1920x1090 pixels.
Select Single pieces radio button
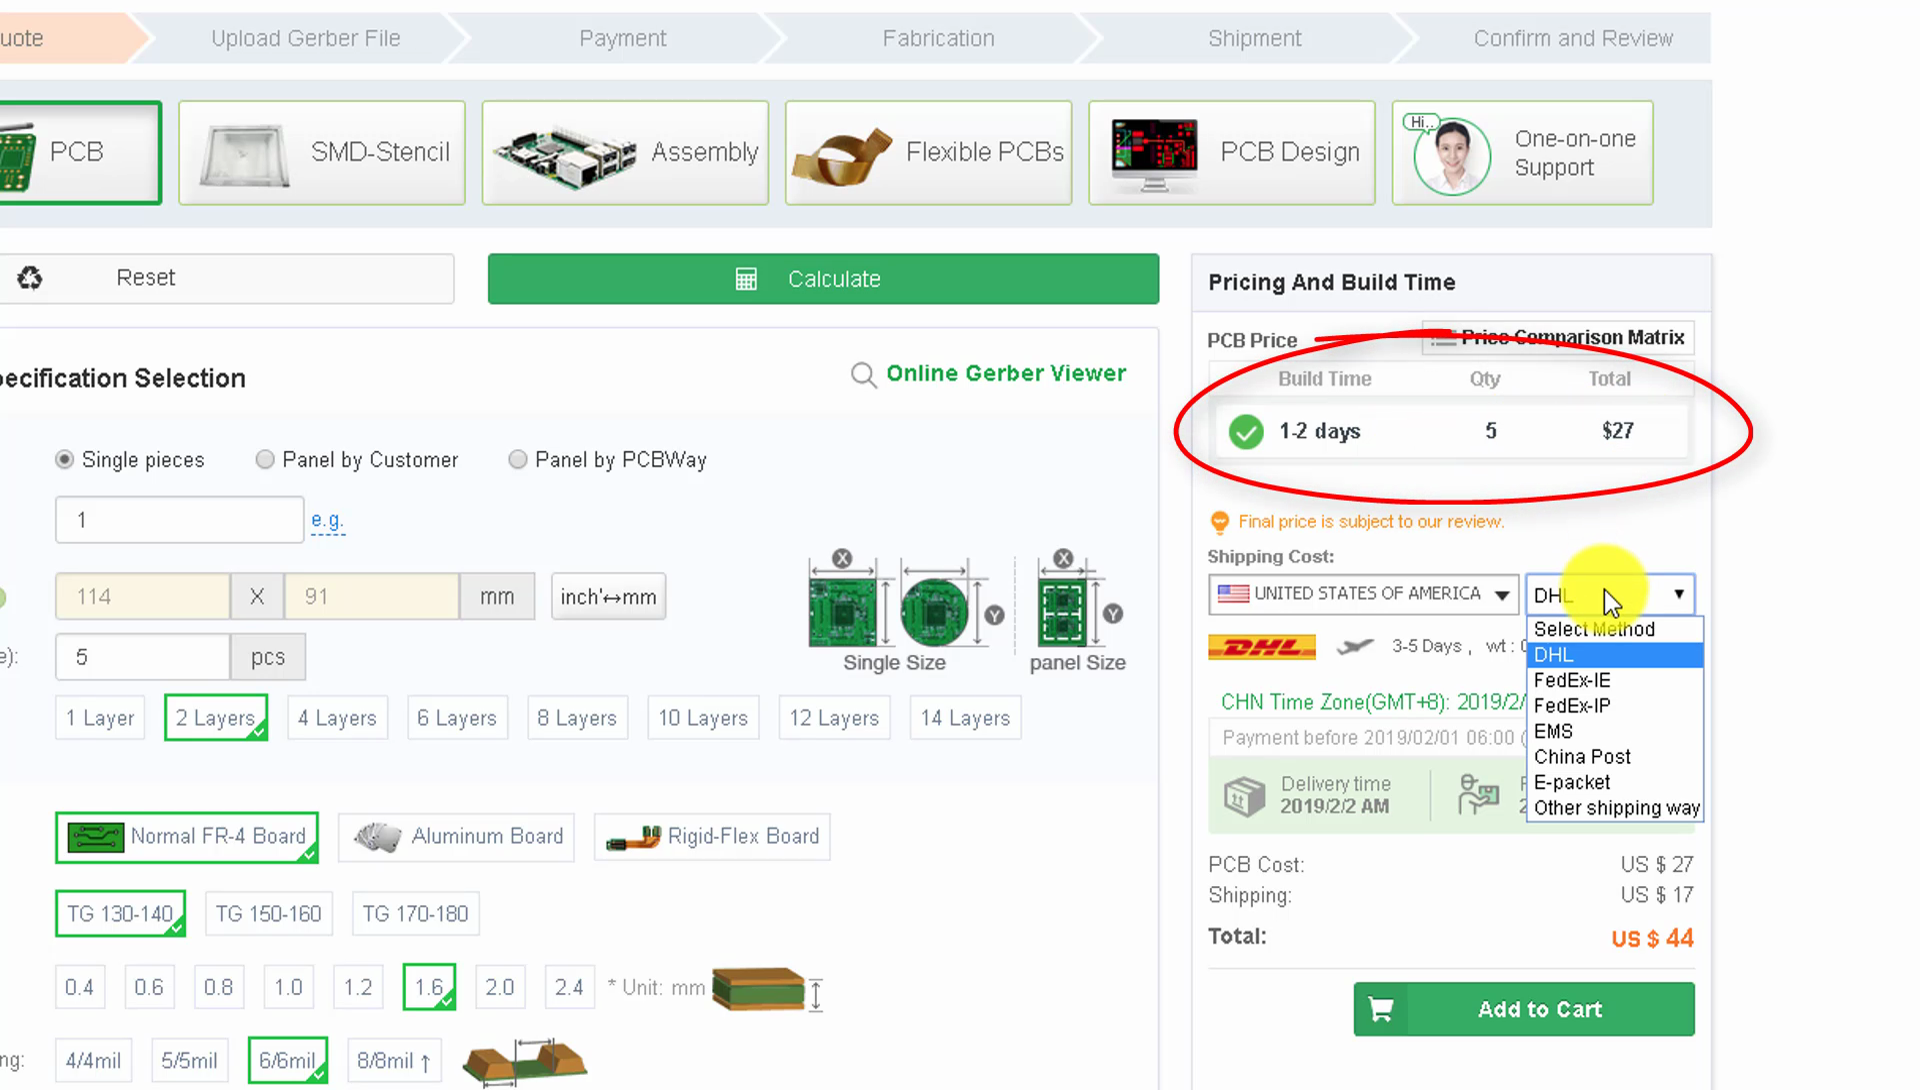[65, 460]
